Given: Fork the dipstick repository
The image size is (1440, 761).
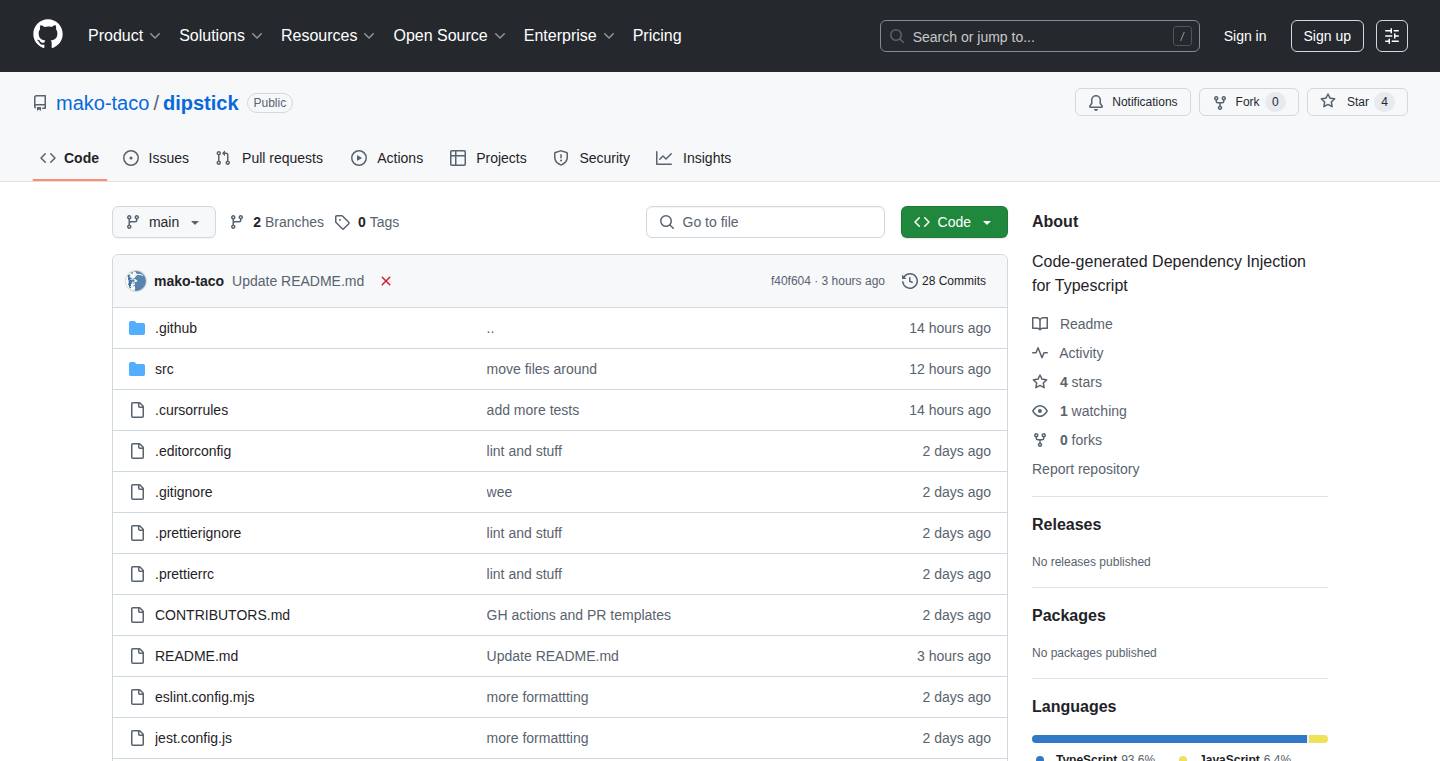Looking at the screenshot, I should tap(1249, 102).
